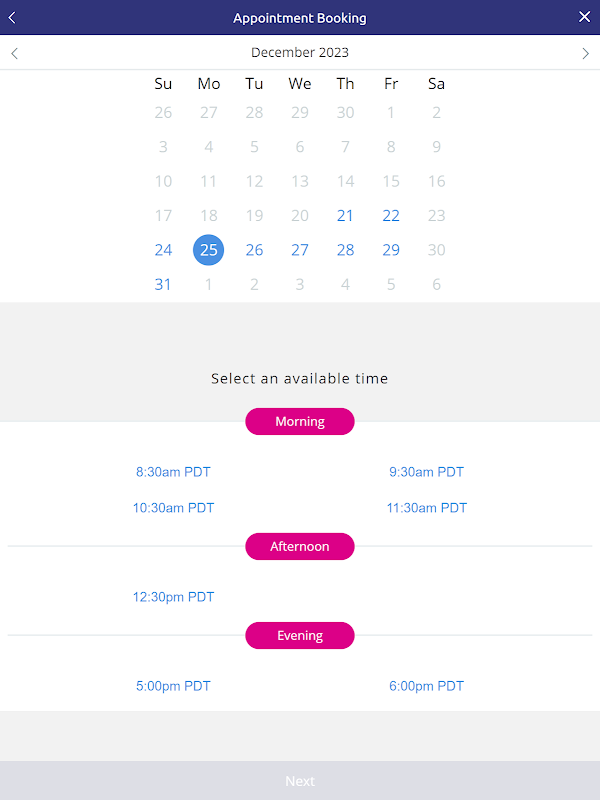Choose the 5:00pm PDT evening slot
This screenshot has height=800, width=600.
[x=173, y=686]
